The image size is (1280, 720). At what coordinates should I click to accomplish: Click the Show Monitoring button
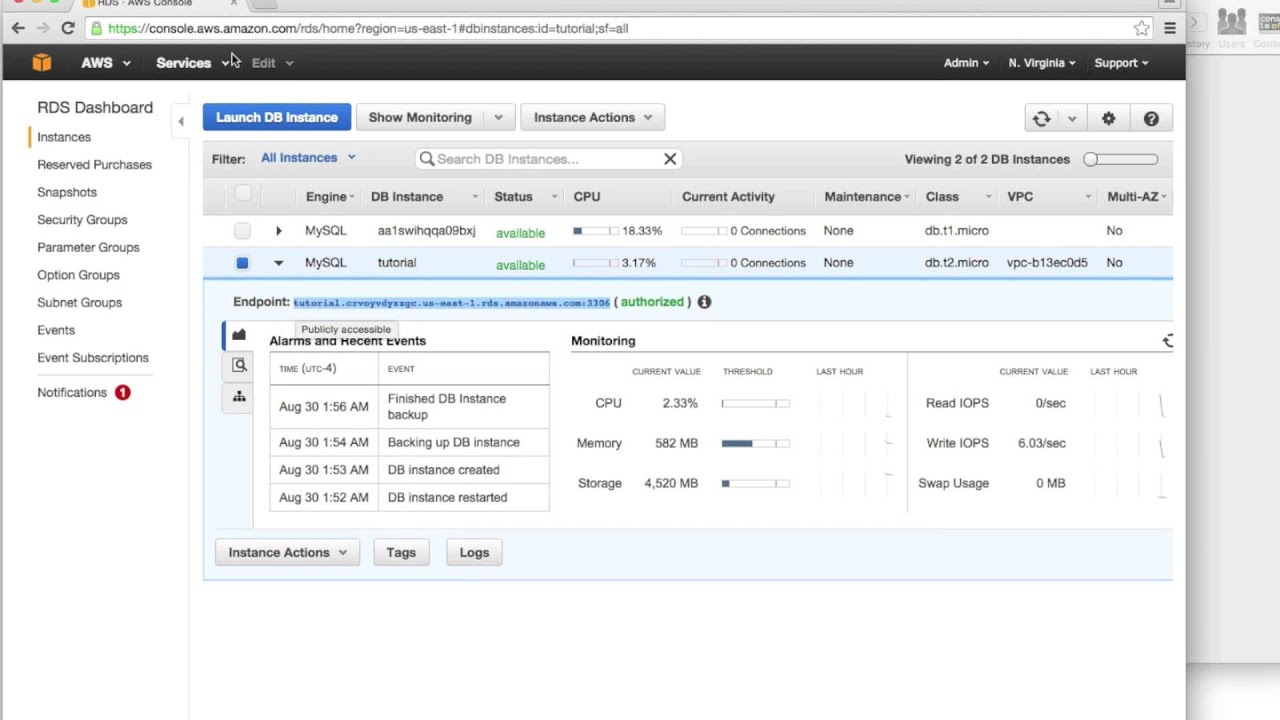420,118
